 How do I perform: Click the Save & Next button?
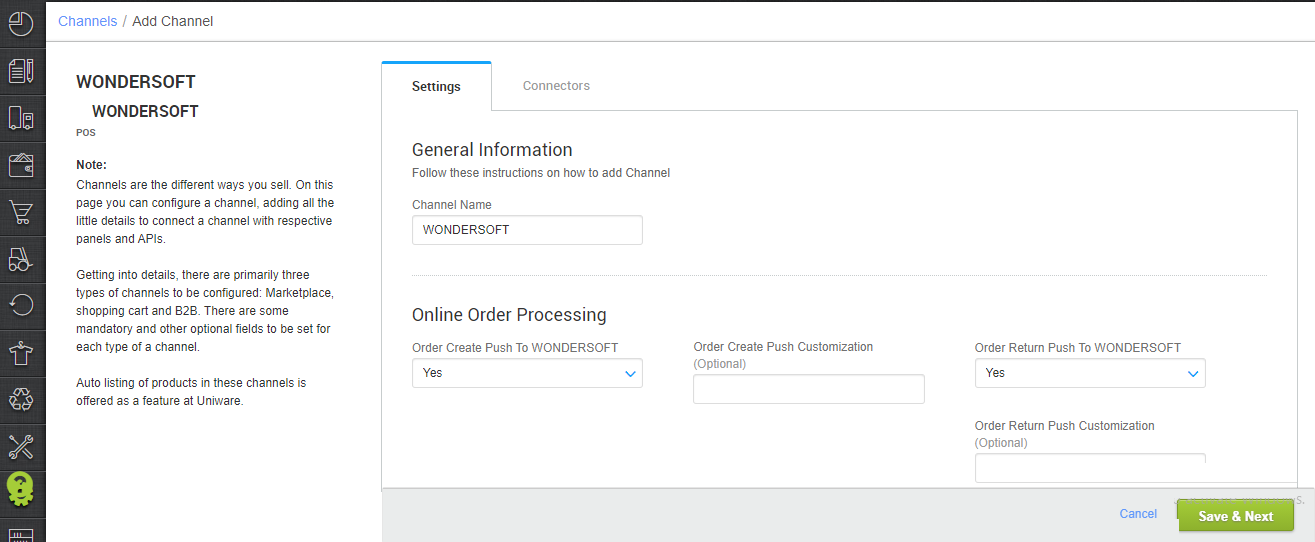tap(1236, 516)
